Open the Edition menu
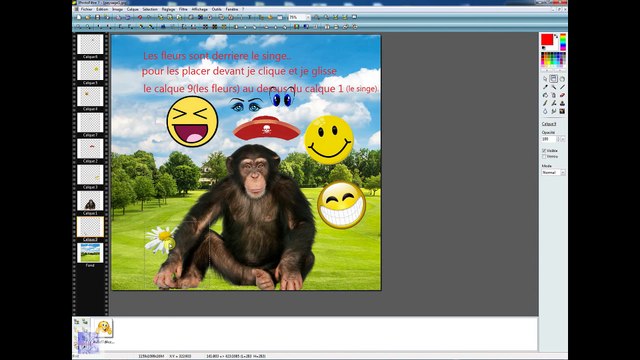Image resolution: width=640 pixels, height=360 pixels. [102, 9]
